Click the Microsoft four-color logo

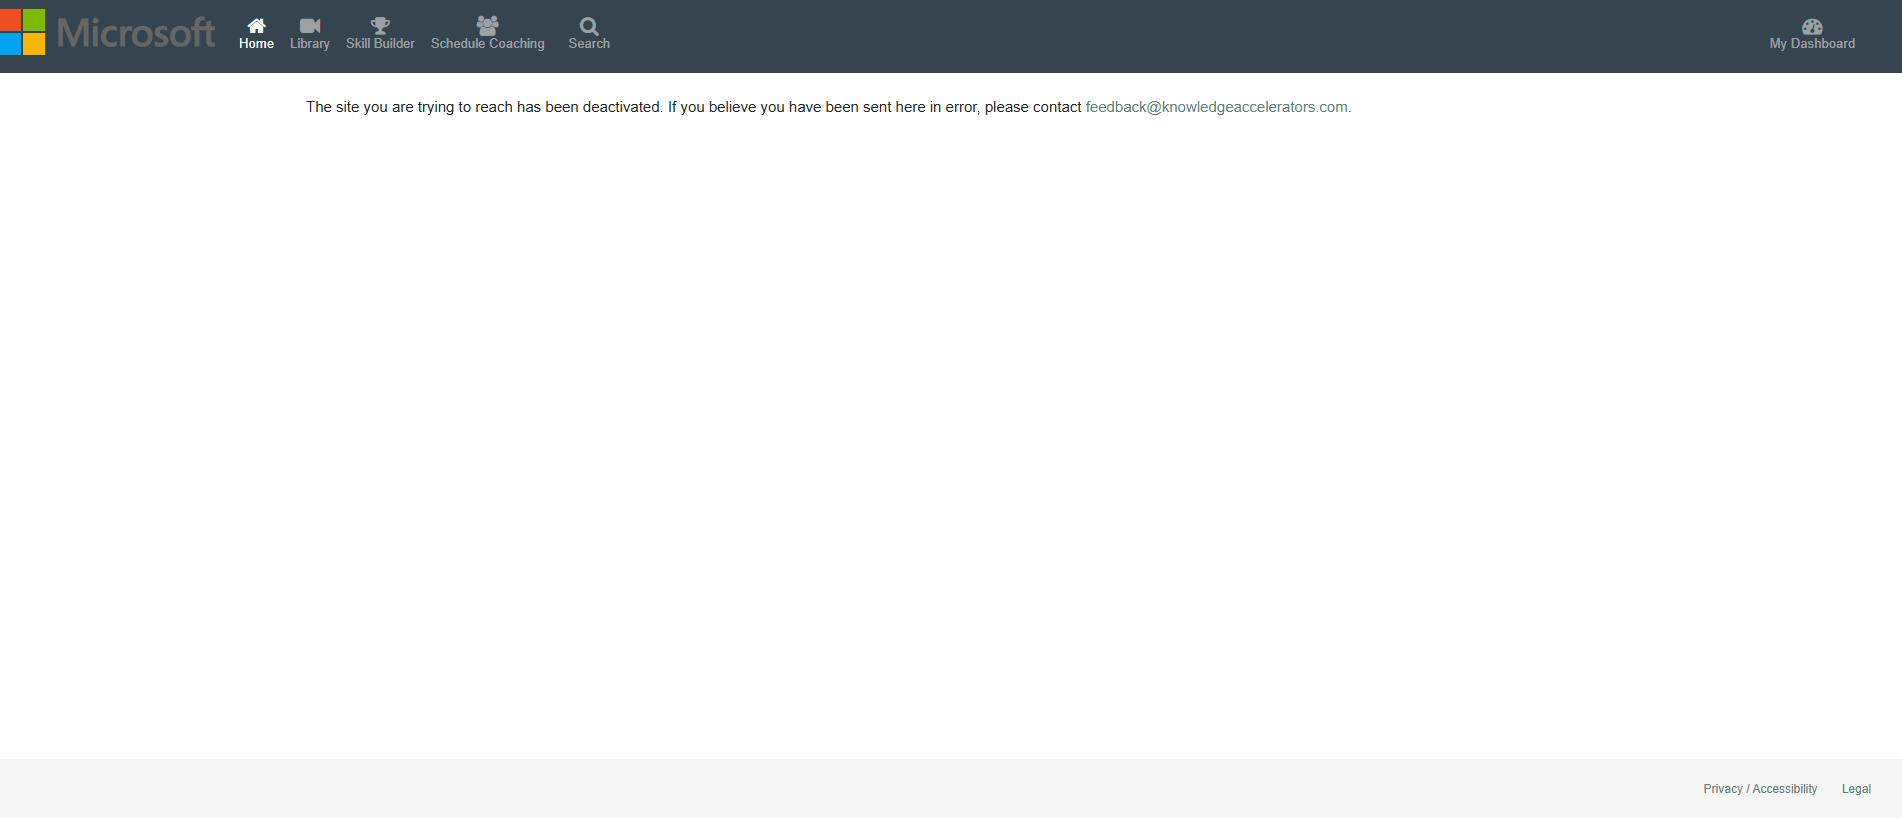pyautogui.click(x=22, y=32)
